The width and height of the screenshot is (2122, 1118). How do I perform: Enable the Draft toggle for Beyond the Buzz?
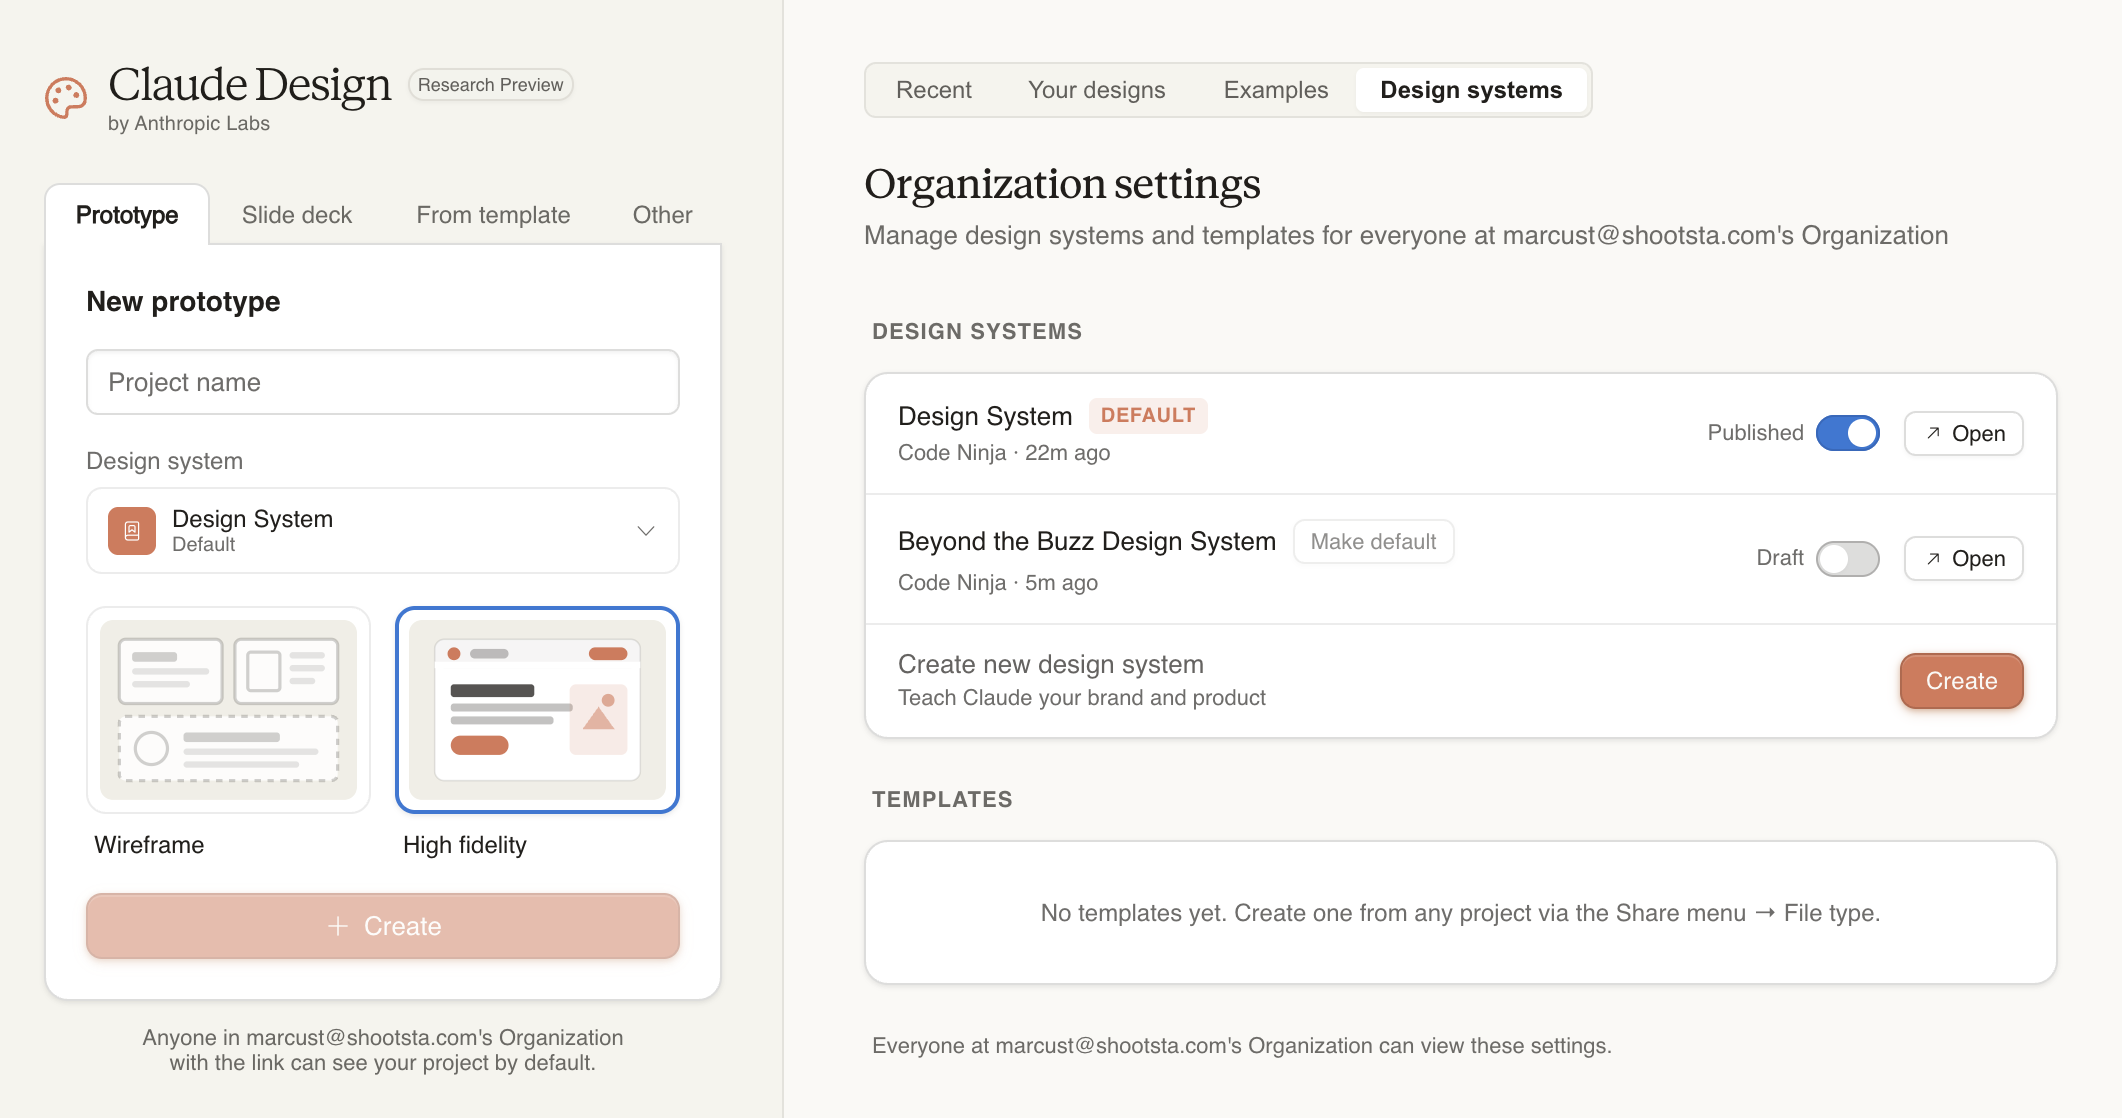1847,558
